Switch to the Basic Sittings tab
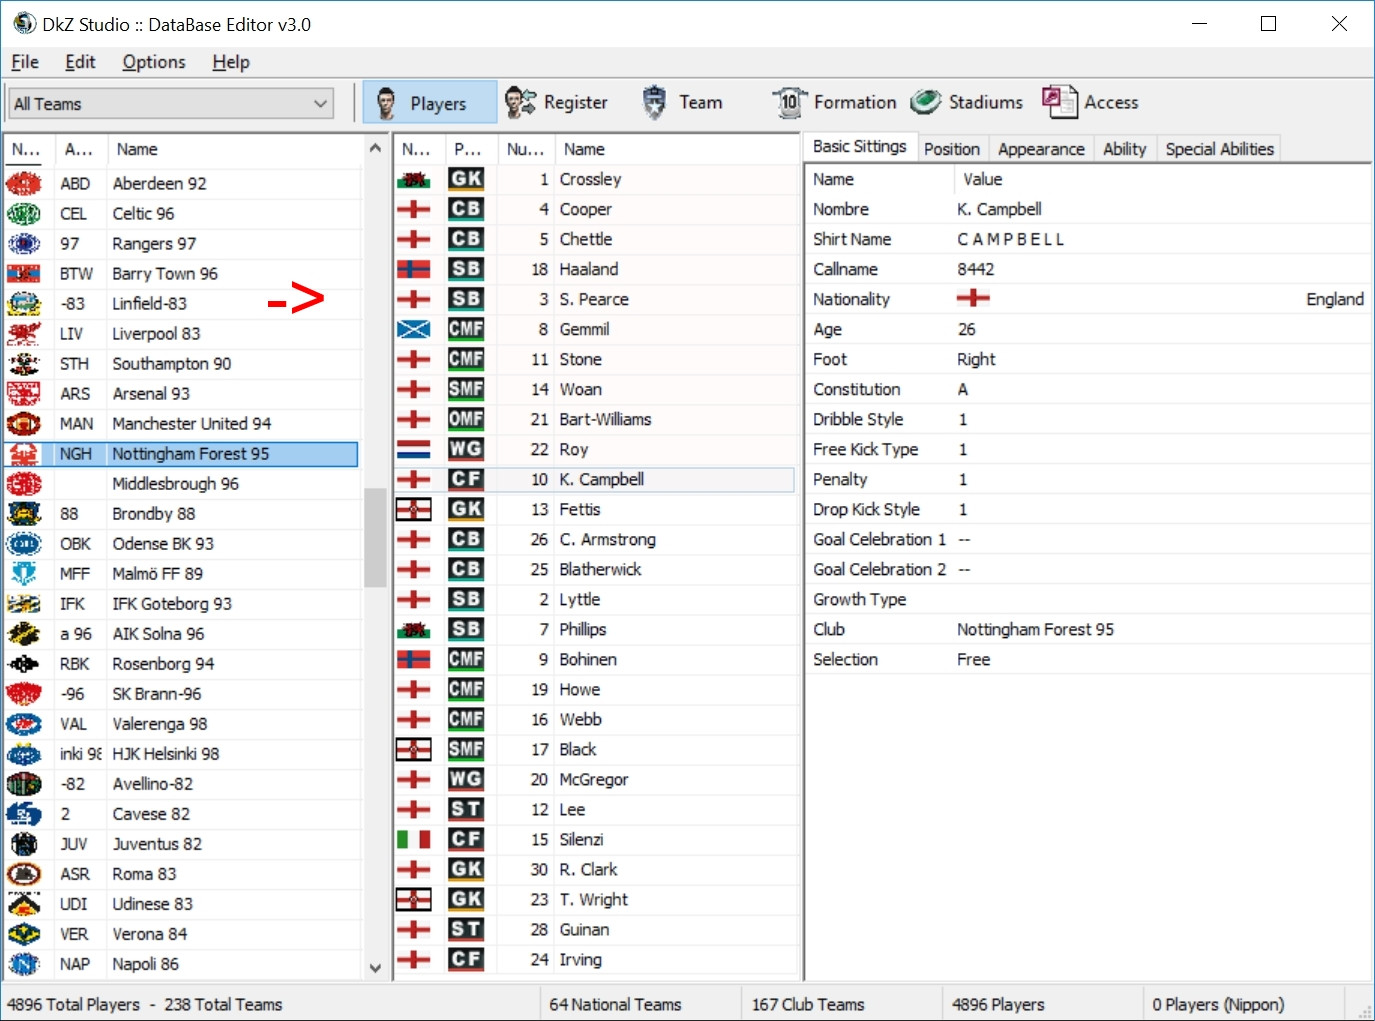 point(859,147)
